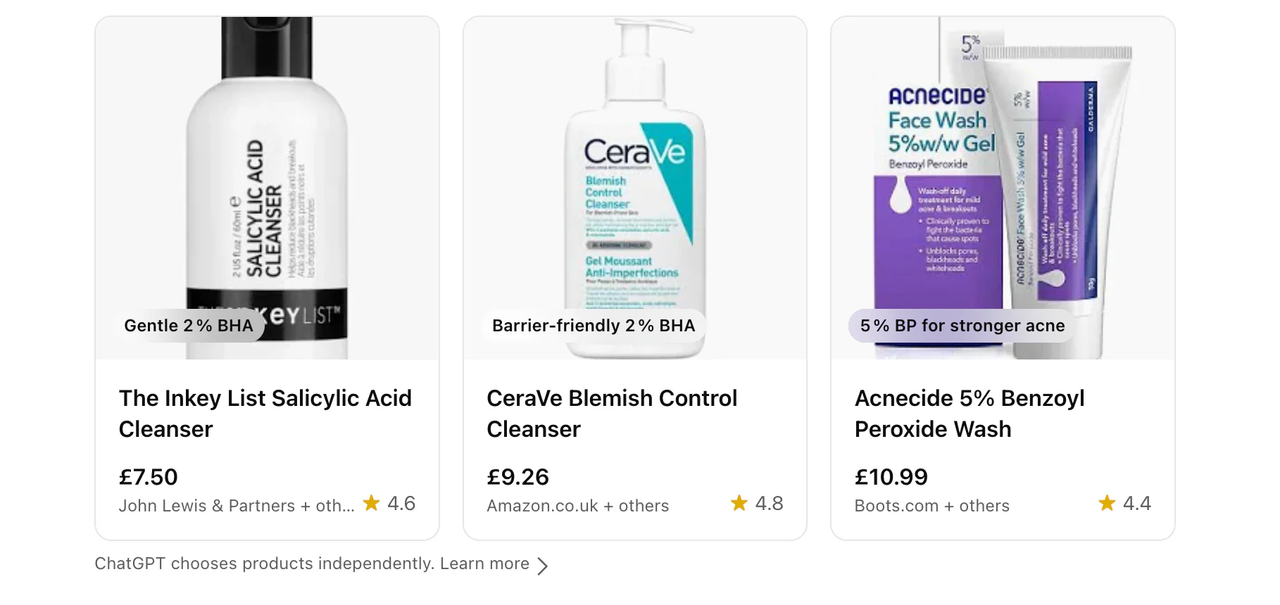Screen dimensions: 1280x605
Task: Click the chevron arrow after Learn more
Action: (x=542, y=566)
